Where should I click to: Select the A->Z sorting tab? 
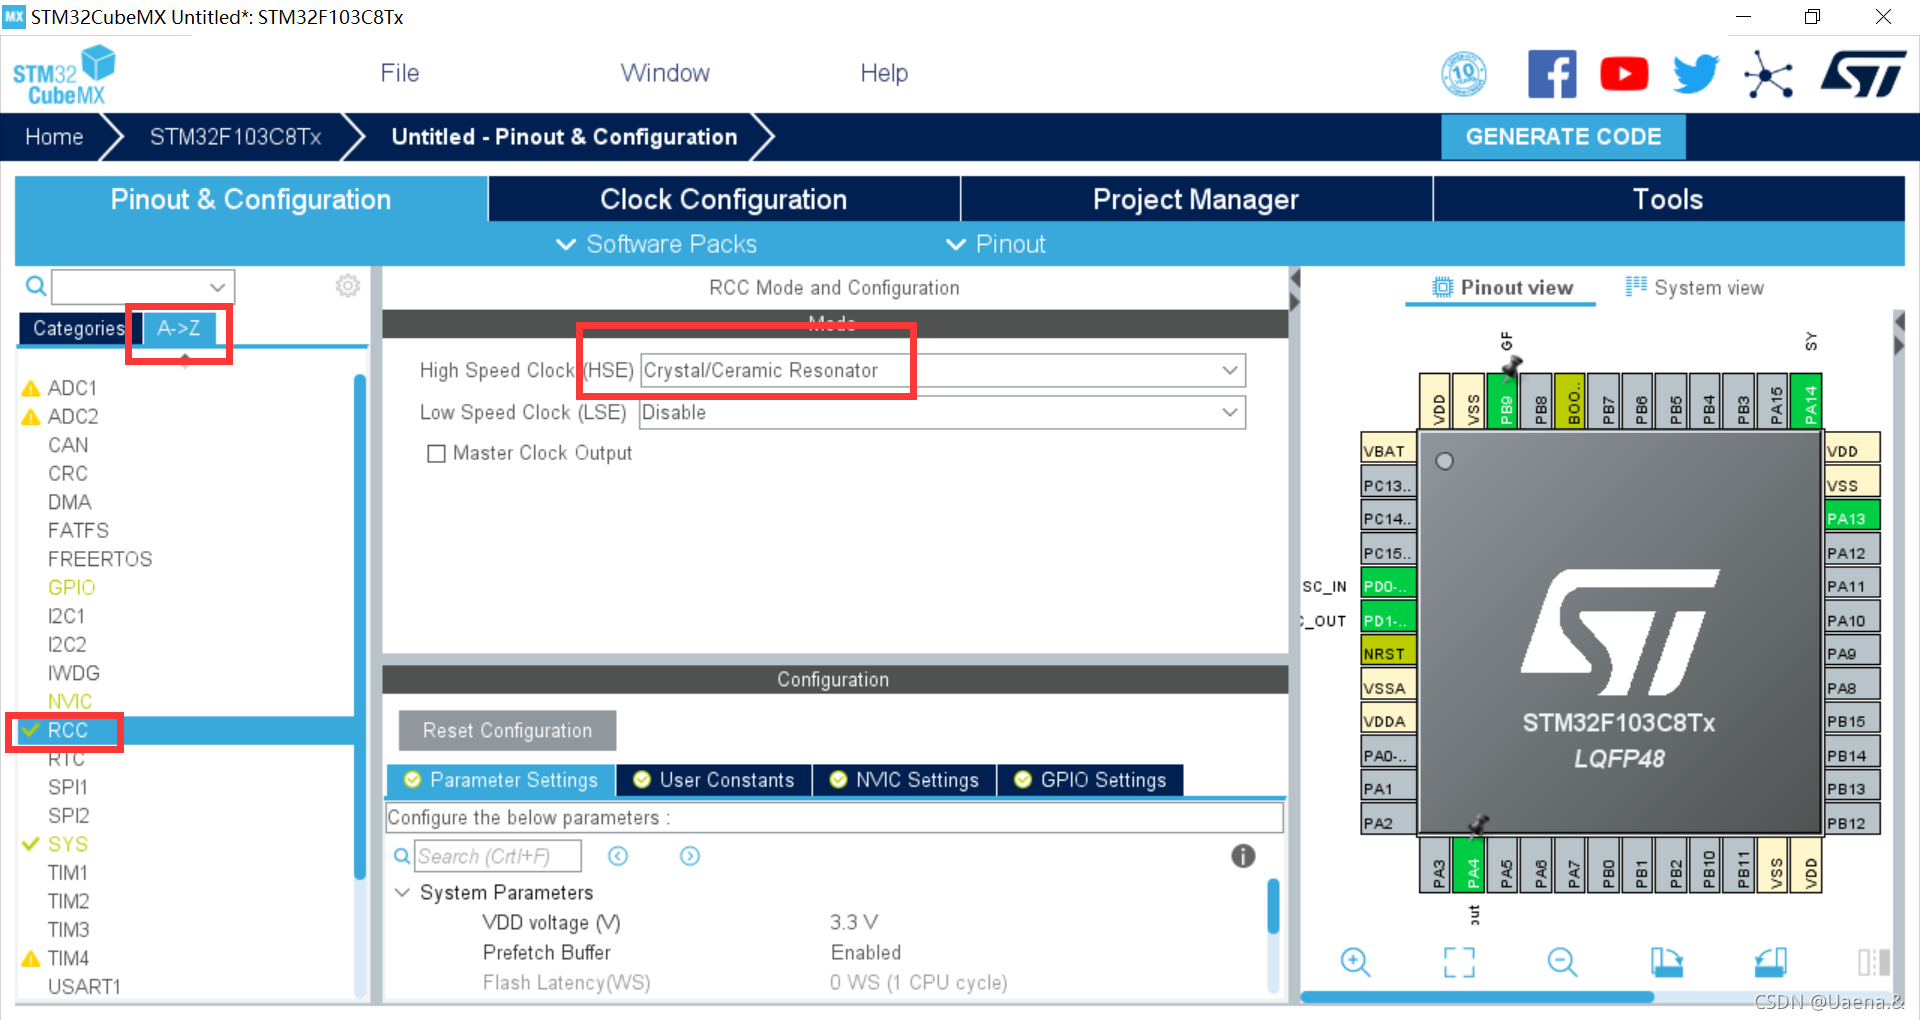(179, 328)
